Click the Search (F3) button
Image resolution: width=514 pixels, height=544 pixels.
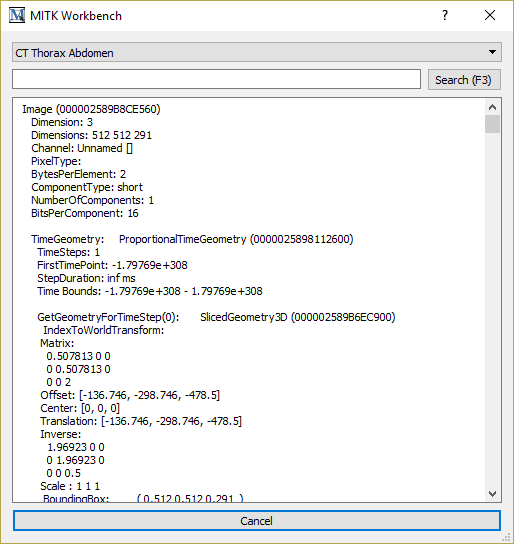pyautogui.click(x=464, y=80)
